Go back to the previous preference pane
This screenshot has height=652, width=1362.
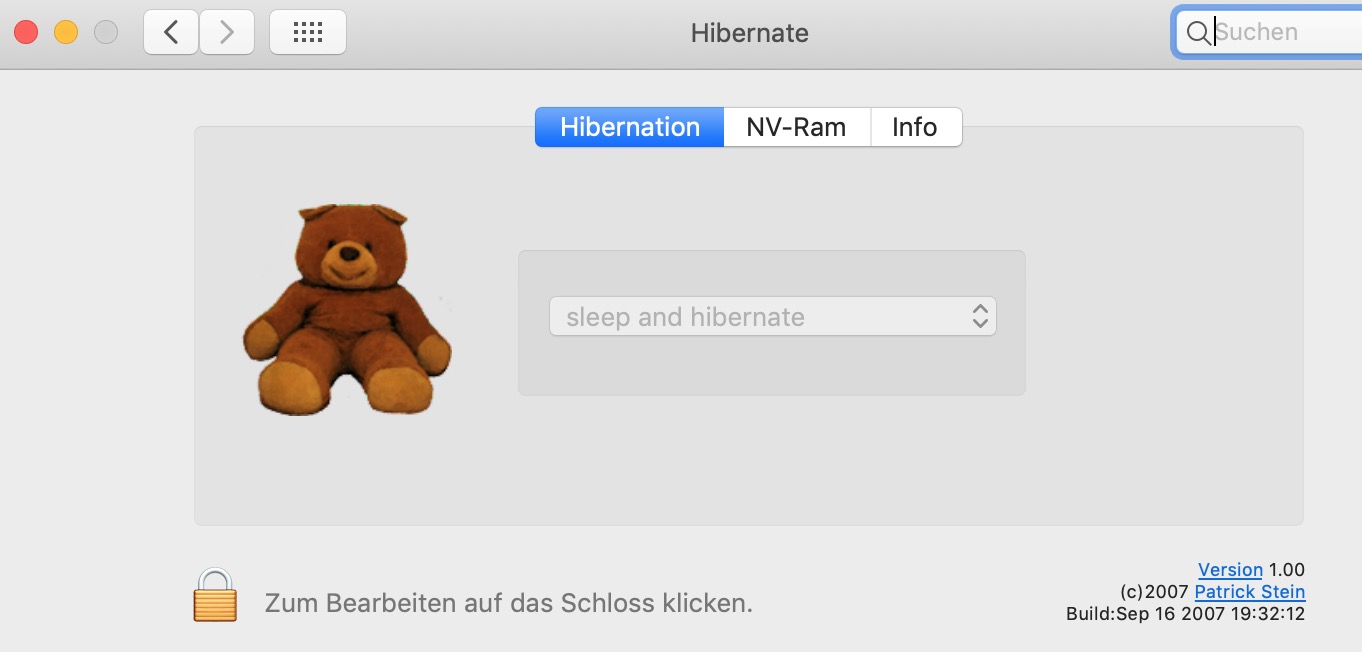coord(171,32)
